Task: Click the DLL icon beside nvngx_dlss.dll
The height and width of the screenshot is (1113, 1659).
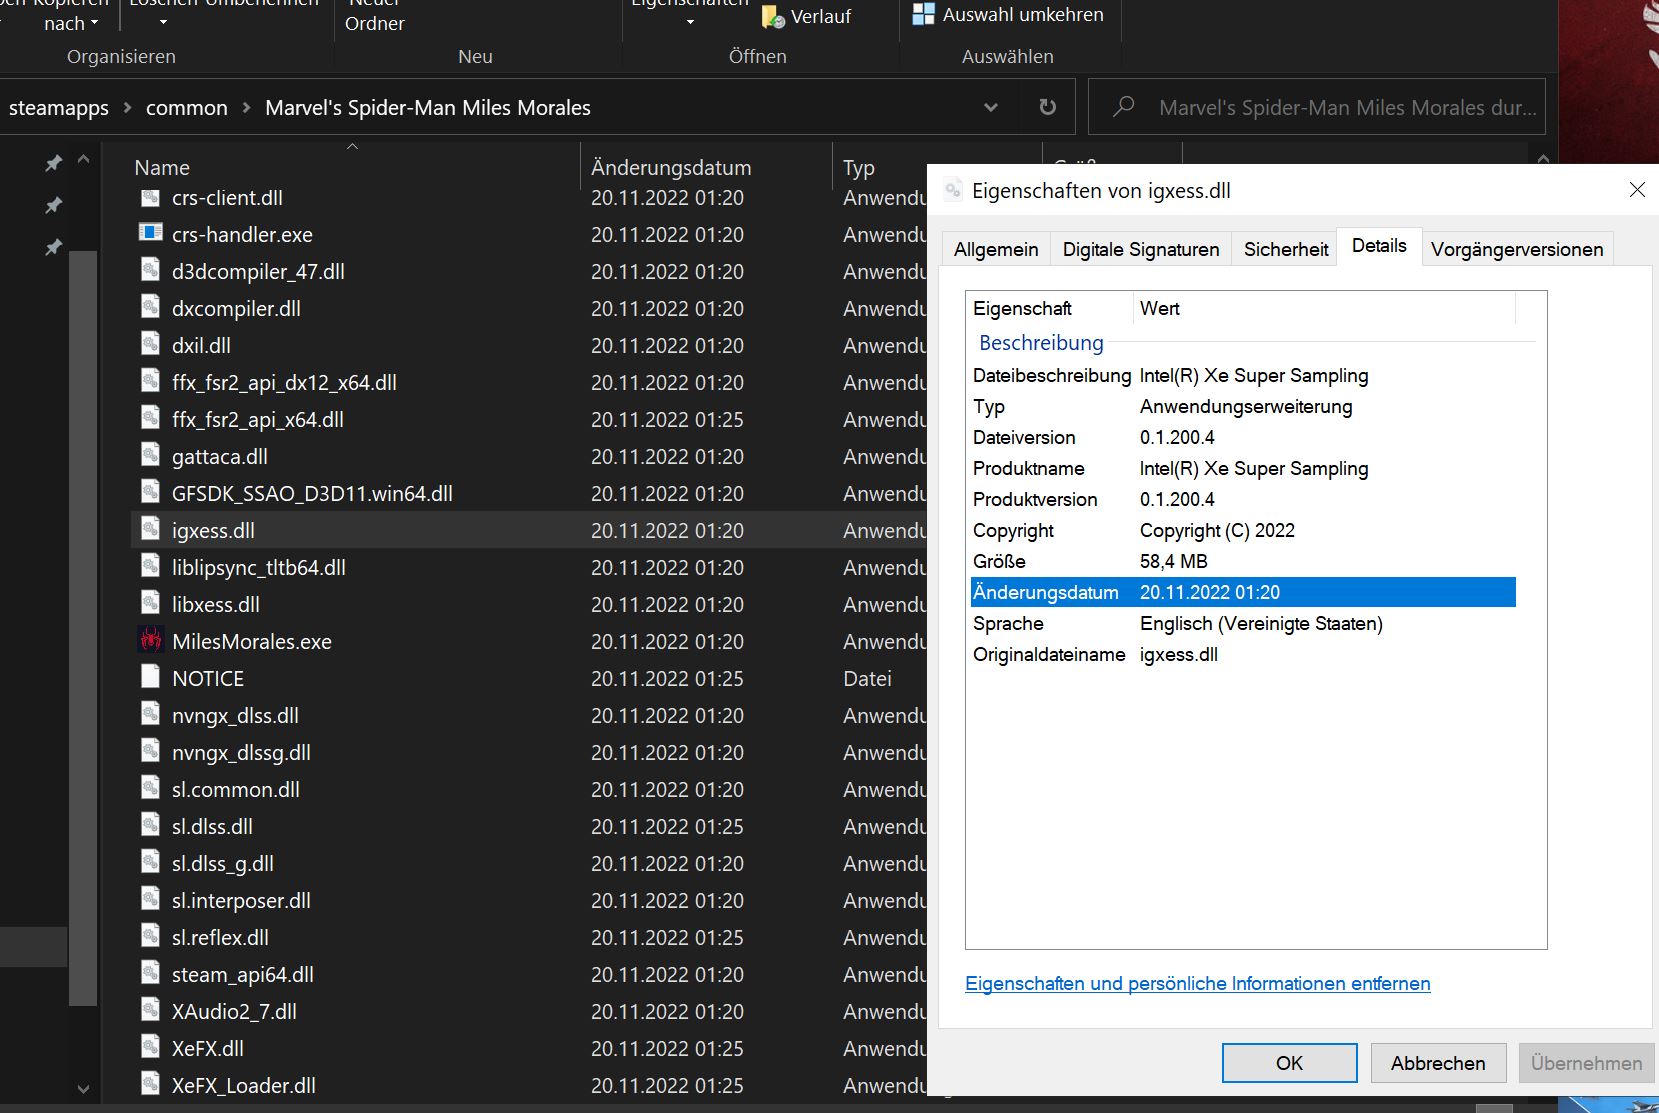Action: 150,714
